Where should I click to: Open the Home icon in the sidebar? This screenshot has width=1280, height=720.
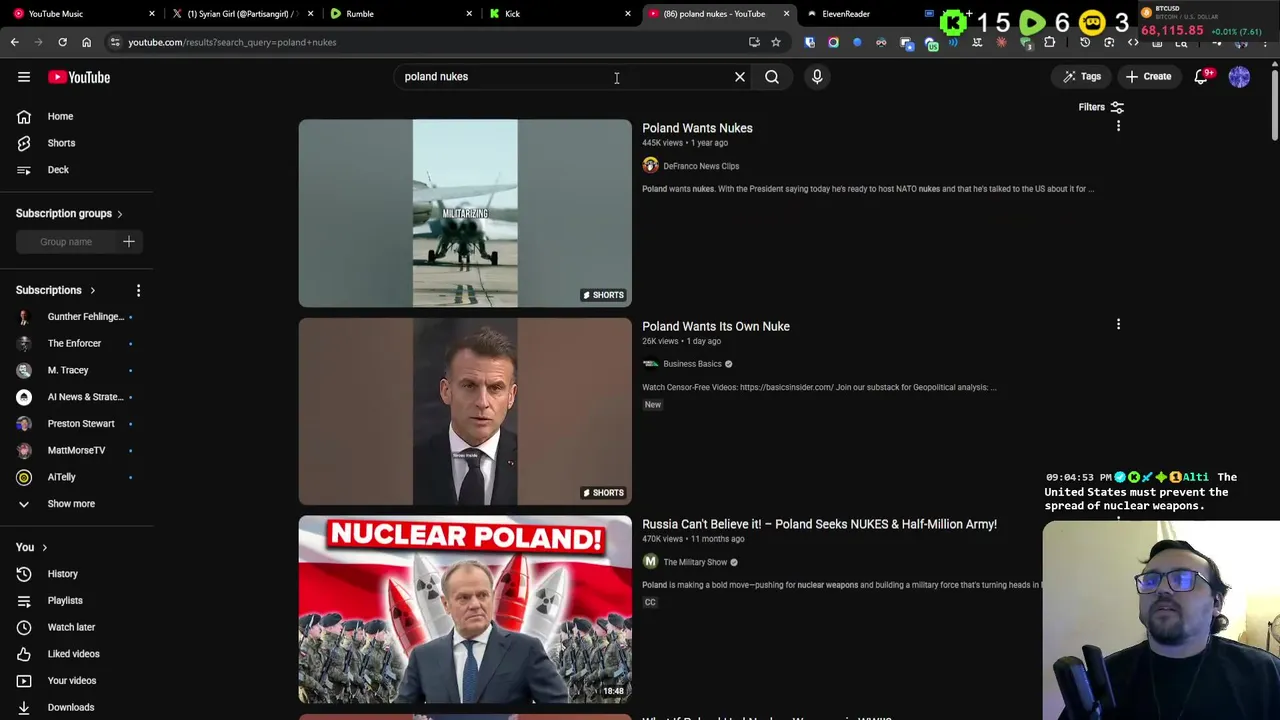click(24, 117)
